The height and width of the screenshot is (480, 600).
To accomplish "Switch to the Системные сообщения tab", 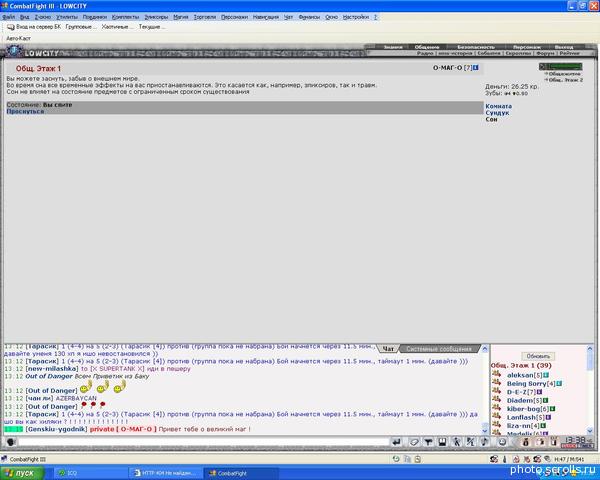I will [439, 349].
